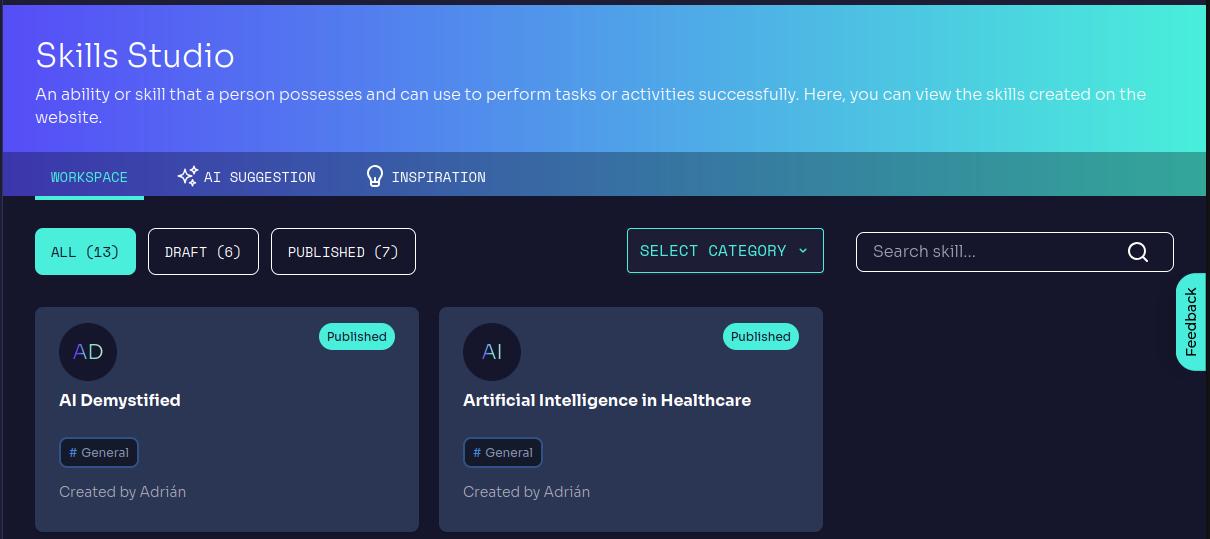Filter skills by Published (7)
Screen dimensions: 1210x539
coord(343,252)
